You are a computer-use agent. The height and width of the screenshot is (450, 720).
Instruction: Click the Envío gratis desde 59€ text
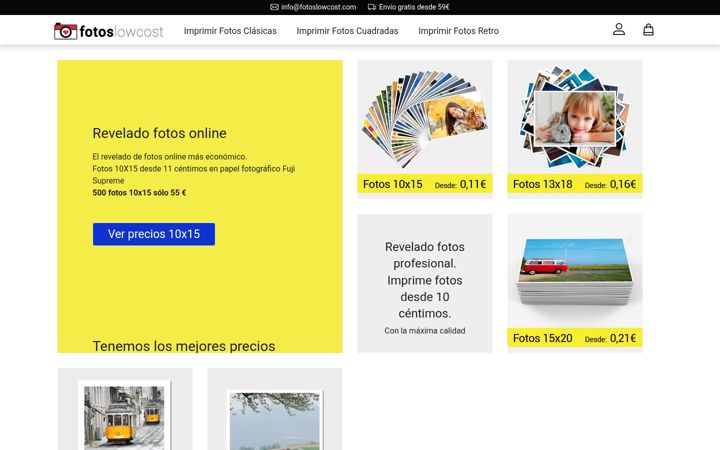point(414,7)
